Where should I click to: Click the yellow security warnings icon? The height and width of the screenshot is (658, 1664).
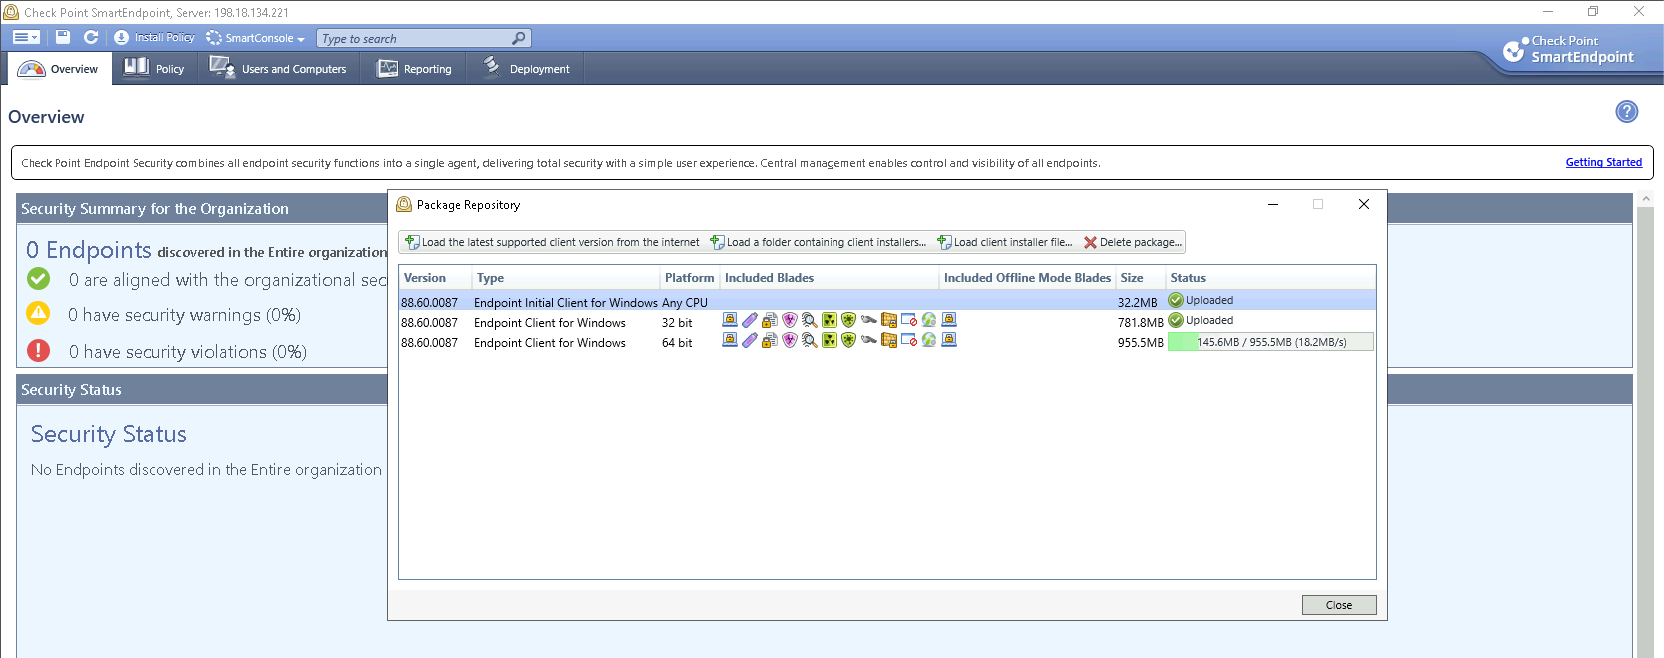(x=38, y=314)
